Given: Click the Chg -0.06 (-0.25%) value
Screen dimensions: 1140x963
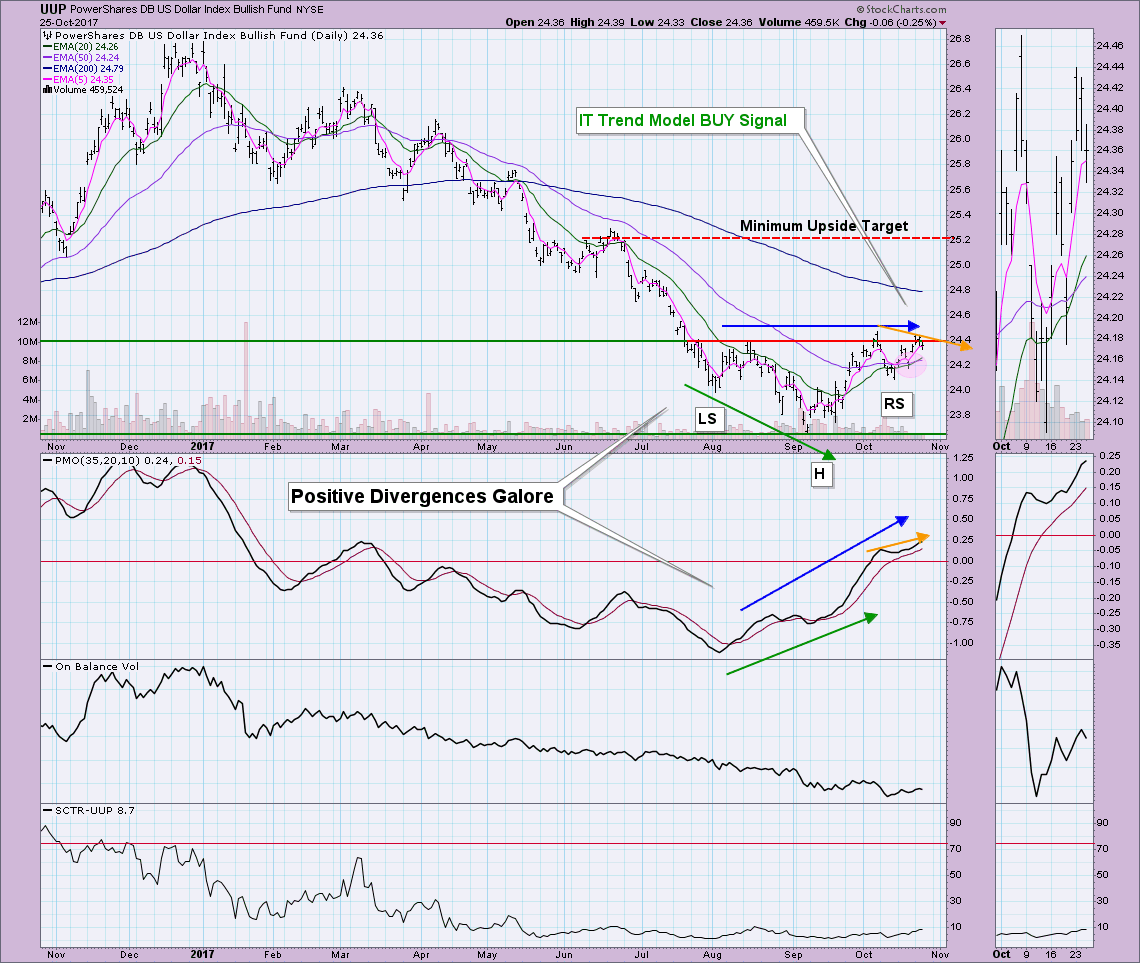Looking at the screenshot, I should (x=890, y=23).
